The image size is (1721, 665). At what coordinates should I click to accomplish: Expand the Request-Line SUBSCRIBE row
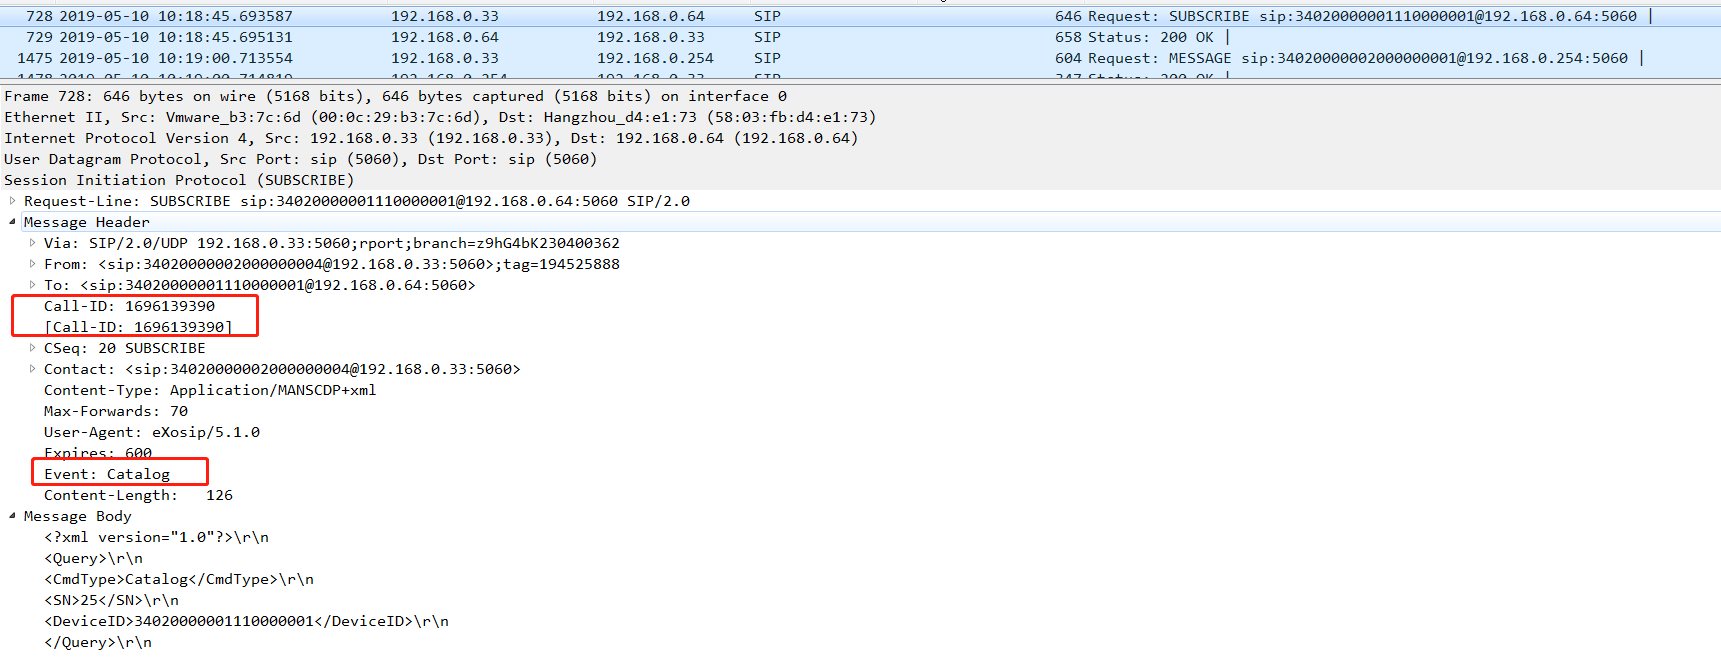[x=12, y=201]
